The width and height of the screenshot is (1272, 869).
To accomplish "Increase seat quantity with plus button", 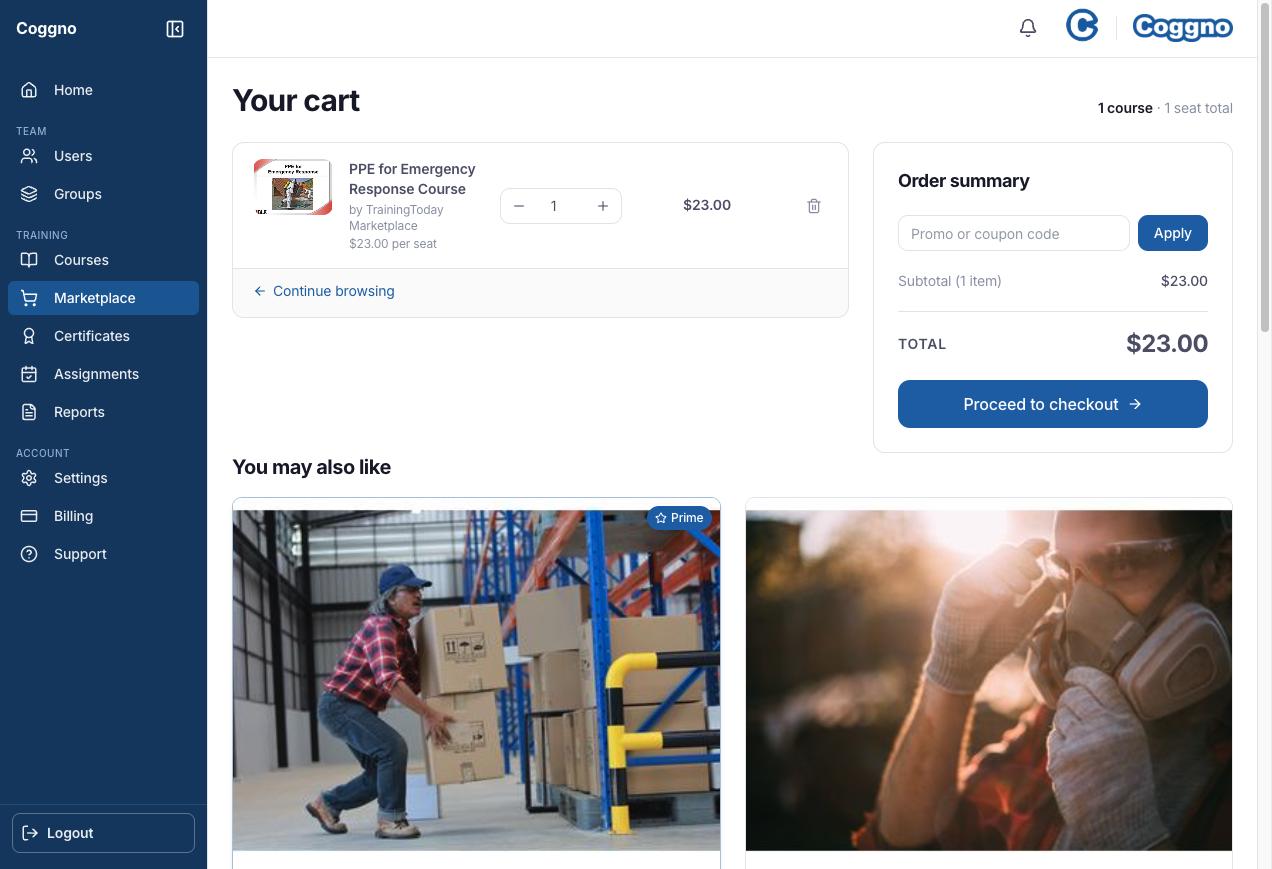I will (x=603, y=206).
